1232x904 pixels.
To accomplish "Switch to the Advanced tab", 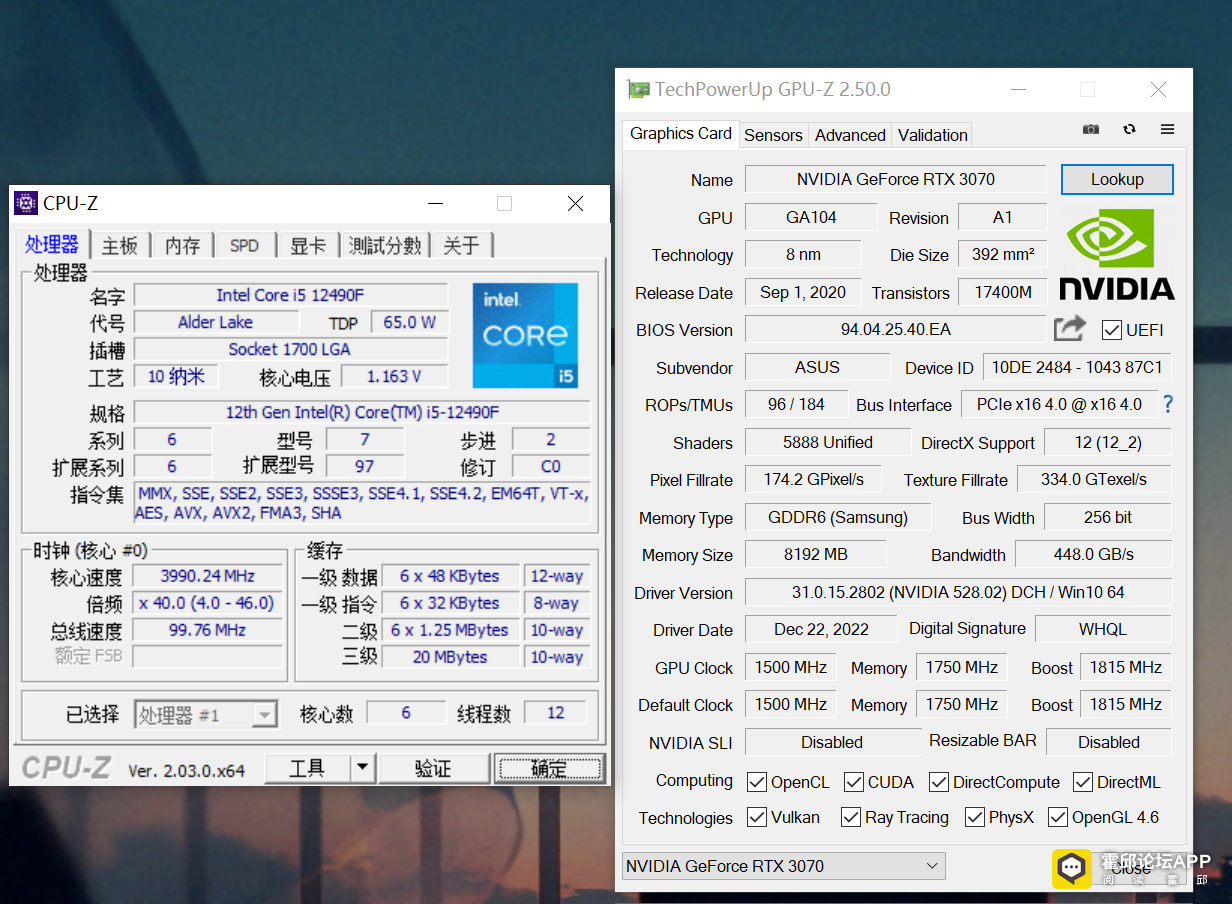I will point(850,135).
